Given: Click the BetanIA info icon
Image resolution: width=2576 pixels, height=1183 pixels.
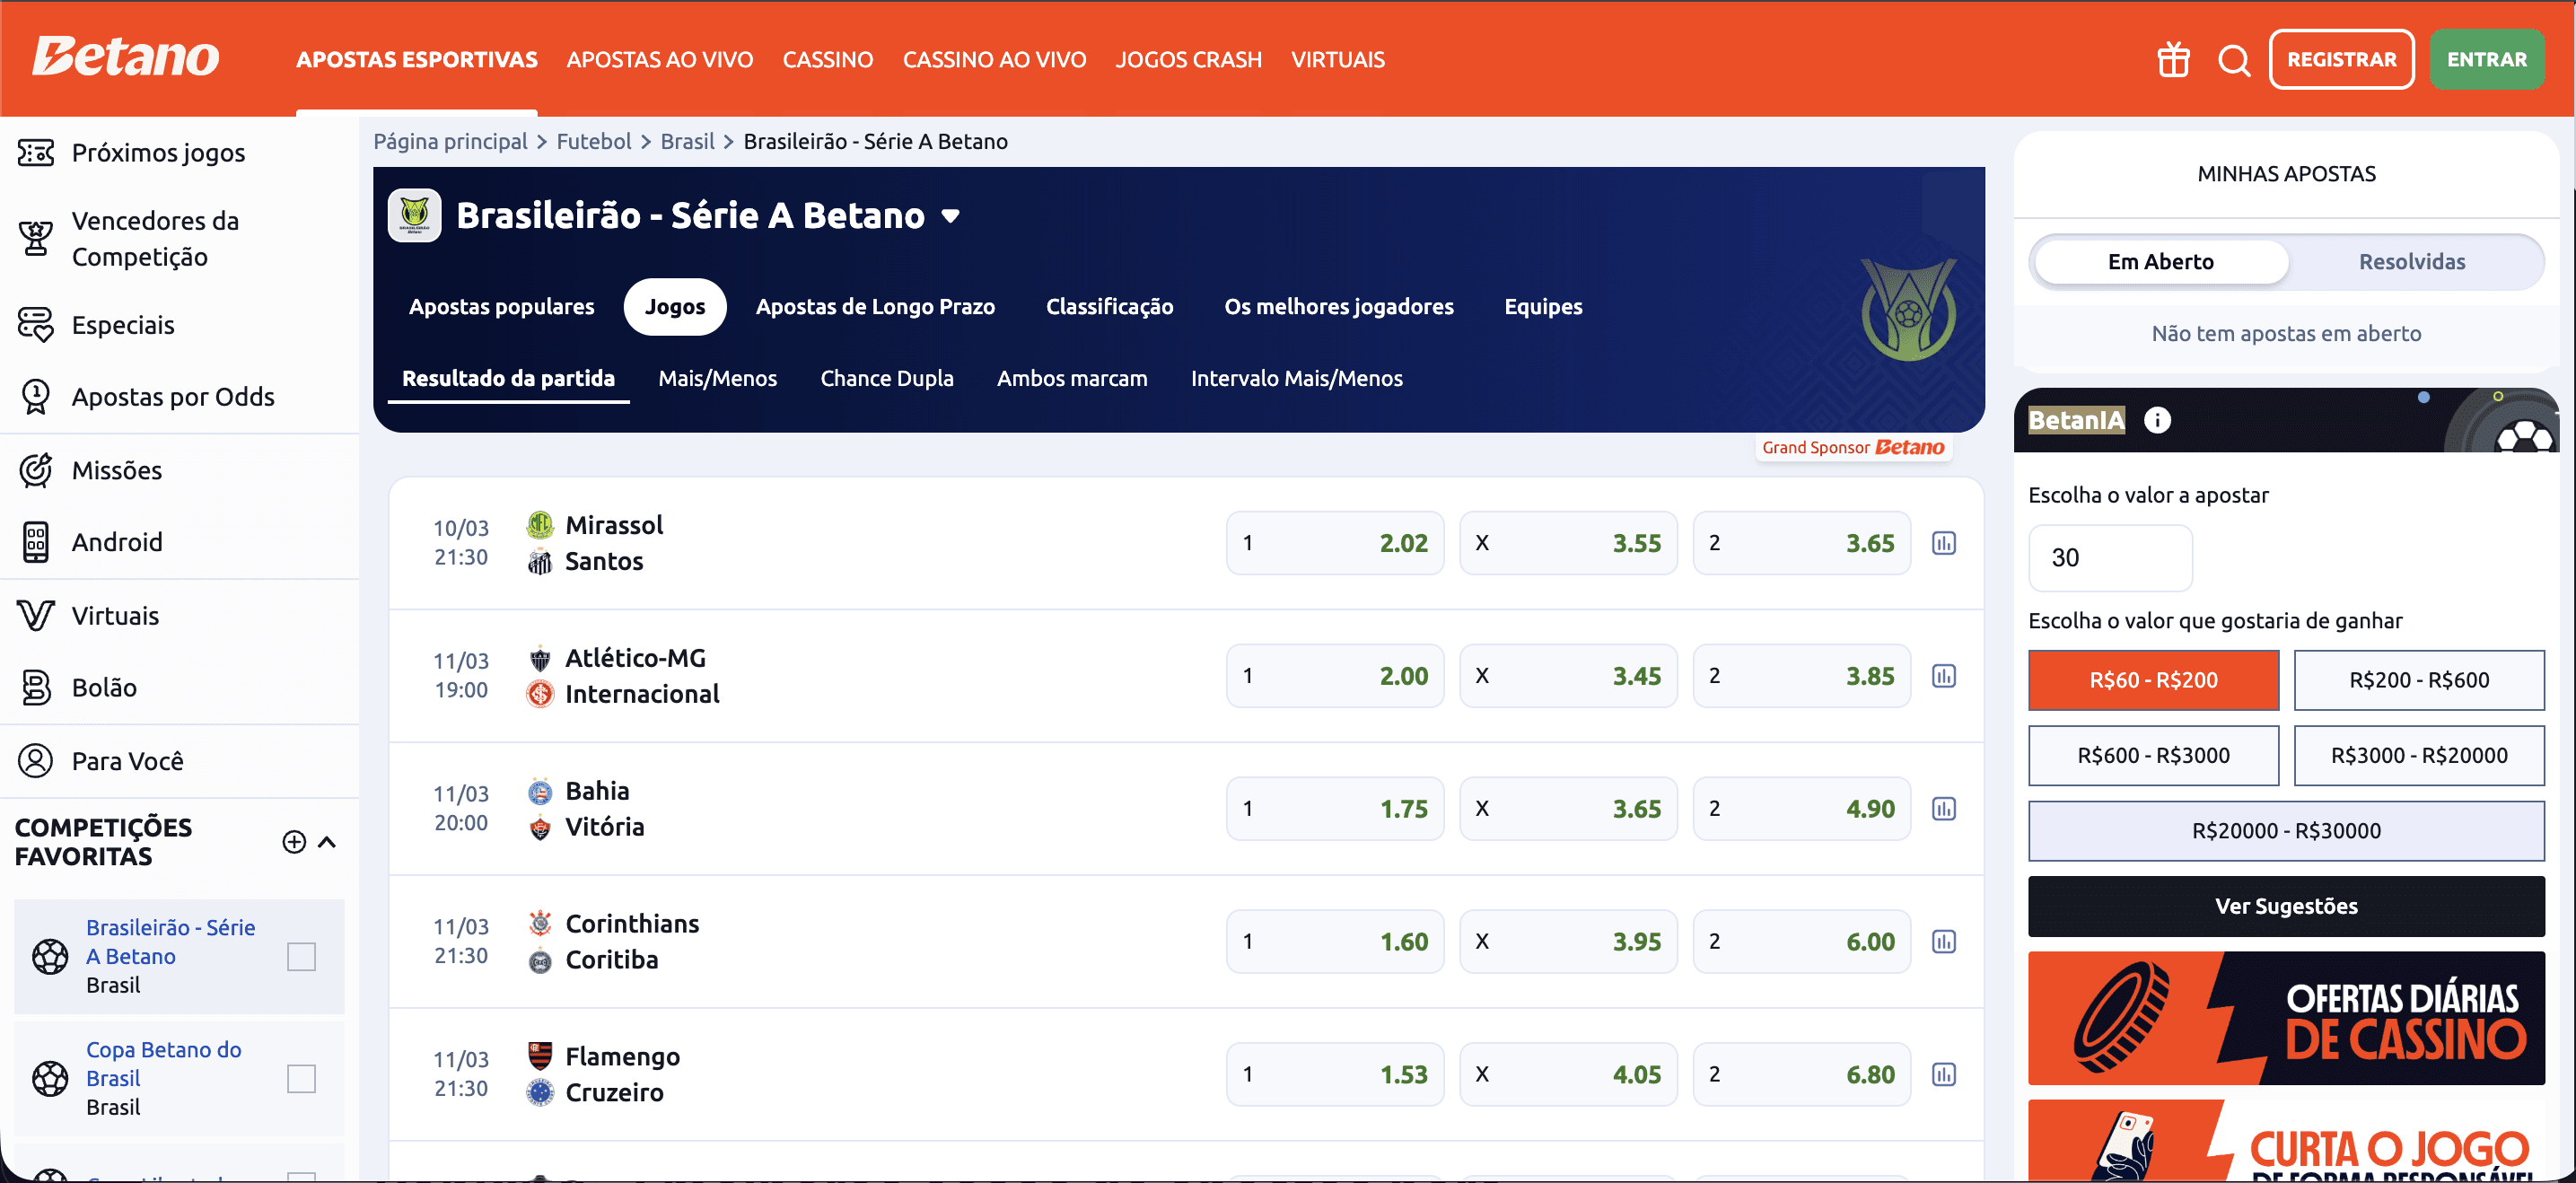Looking at the screenshot, I should pos(2157,420).
